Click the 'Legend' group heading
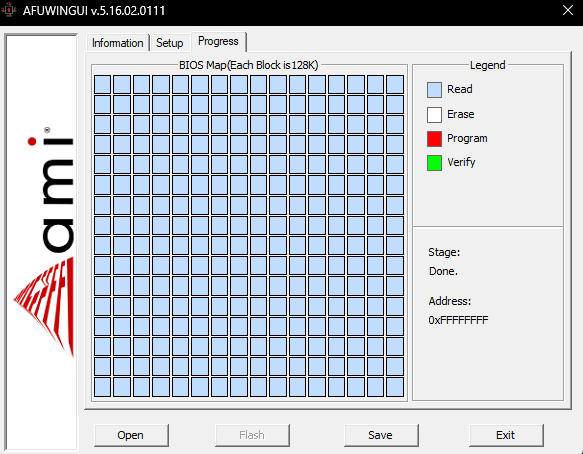Image resolution: width=583 pixels, height=454 pixels. pyautogui.click(x=487, y=65)
